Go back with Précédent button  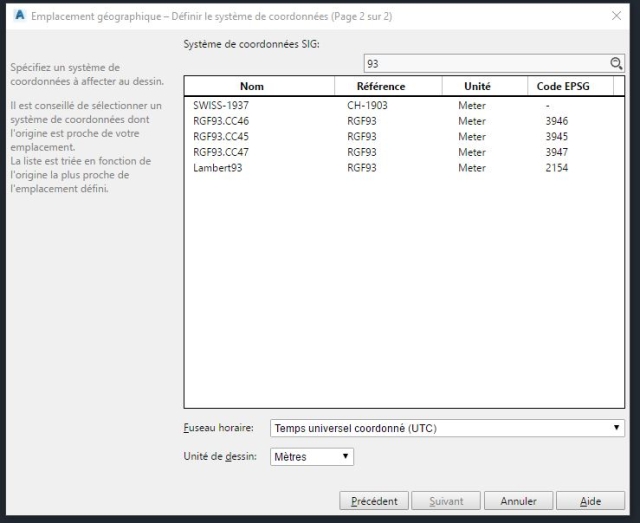click(374, 501)
